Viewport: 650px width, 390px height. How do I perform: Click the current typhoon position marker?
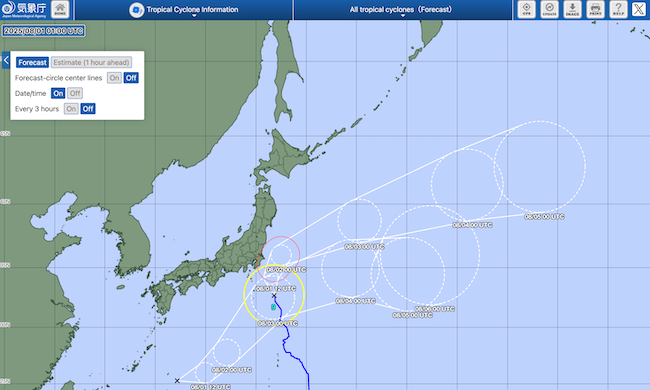click(273, 307)
